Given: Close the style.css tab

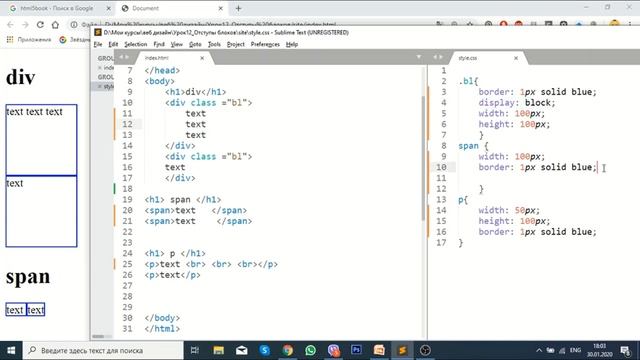Looking at the screenshot, I should [516, 58].
